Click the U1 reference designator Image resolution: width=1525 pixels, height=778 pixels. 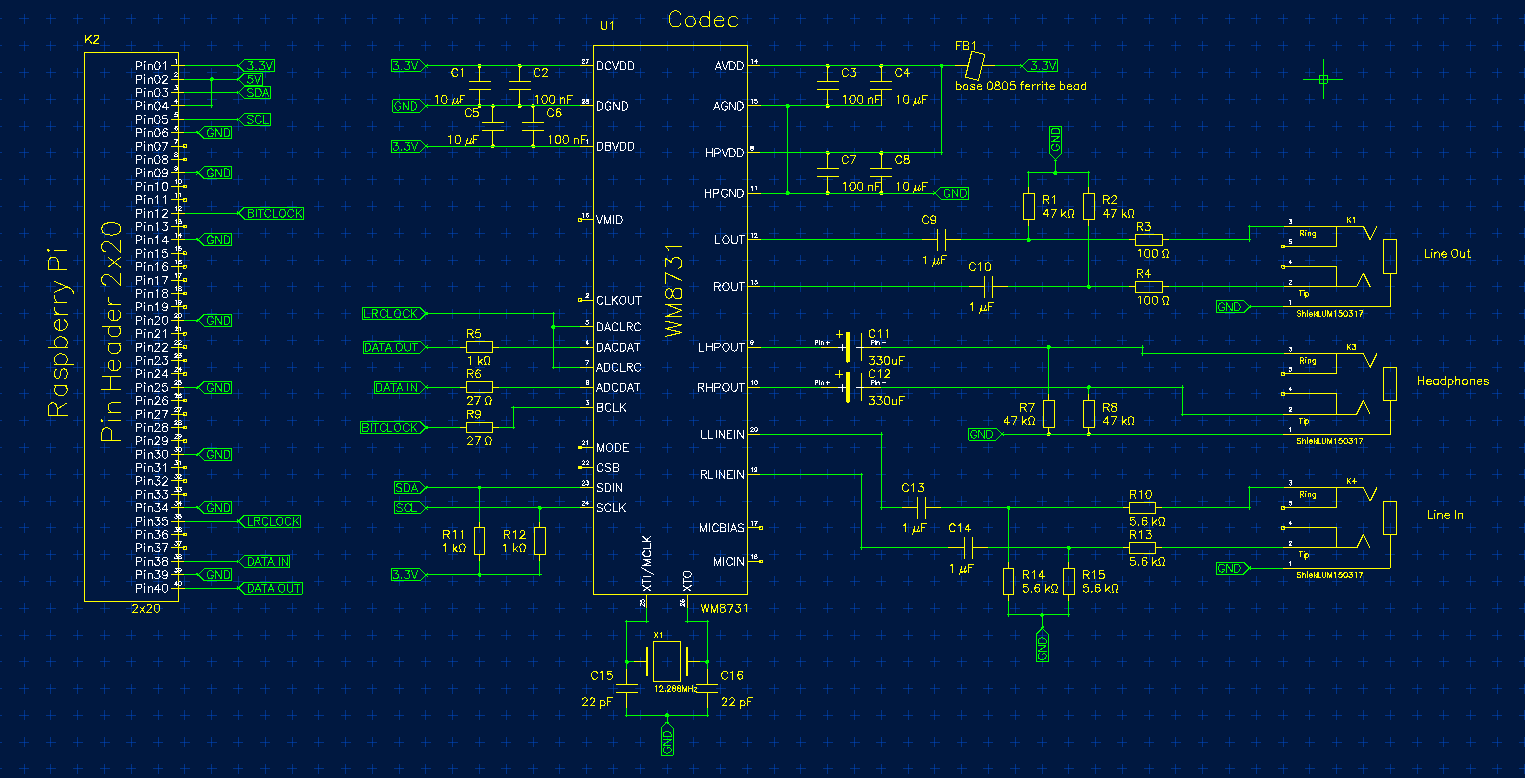pyautogui.click(x=607, y=27)
